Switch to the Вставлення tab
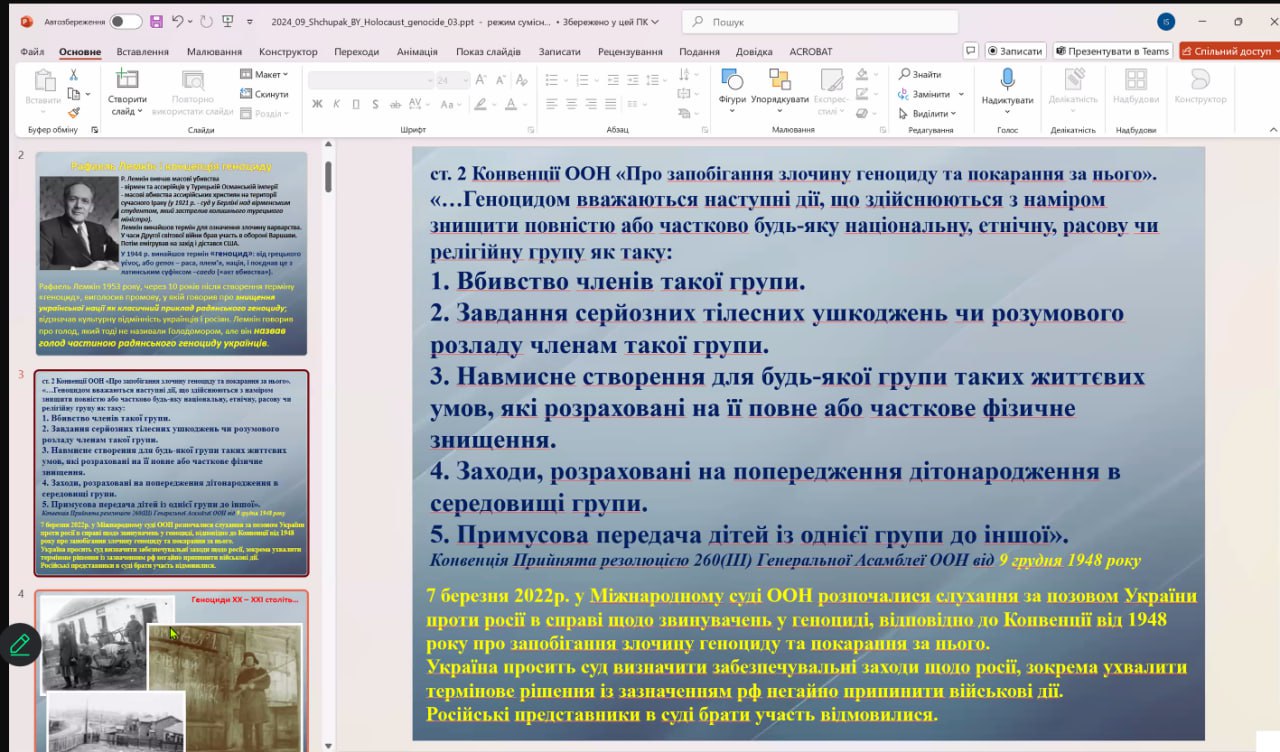Image resolution: width=1280 pixels, height=752 pixels. point(142,52)
